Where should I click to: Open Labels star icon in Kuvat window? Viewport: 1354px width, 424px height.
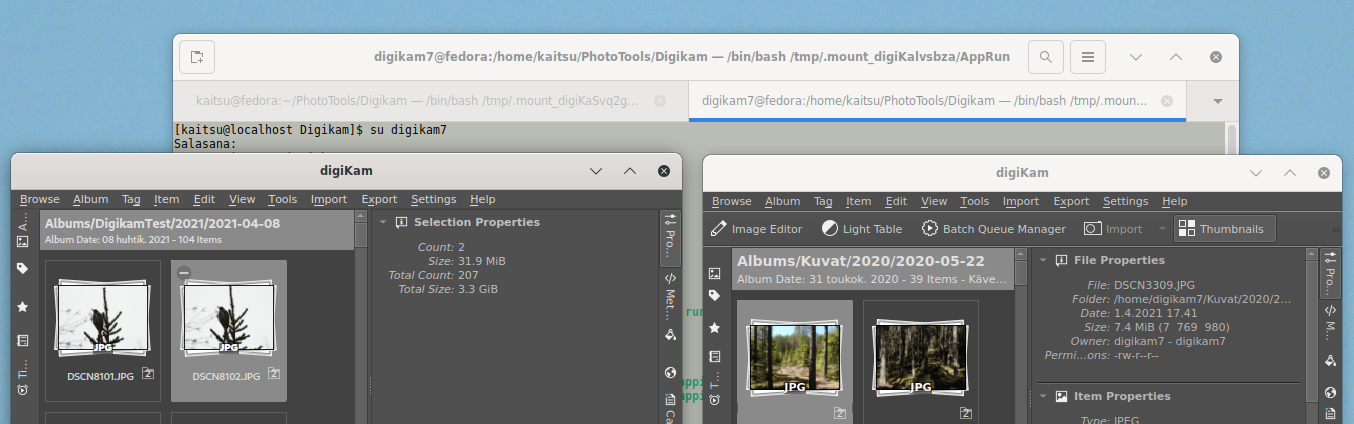(714, 328)
